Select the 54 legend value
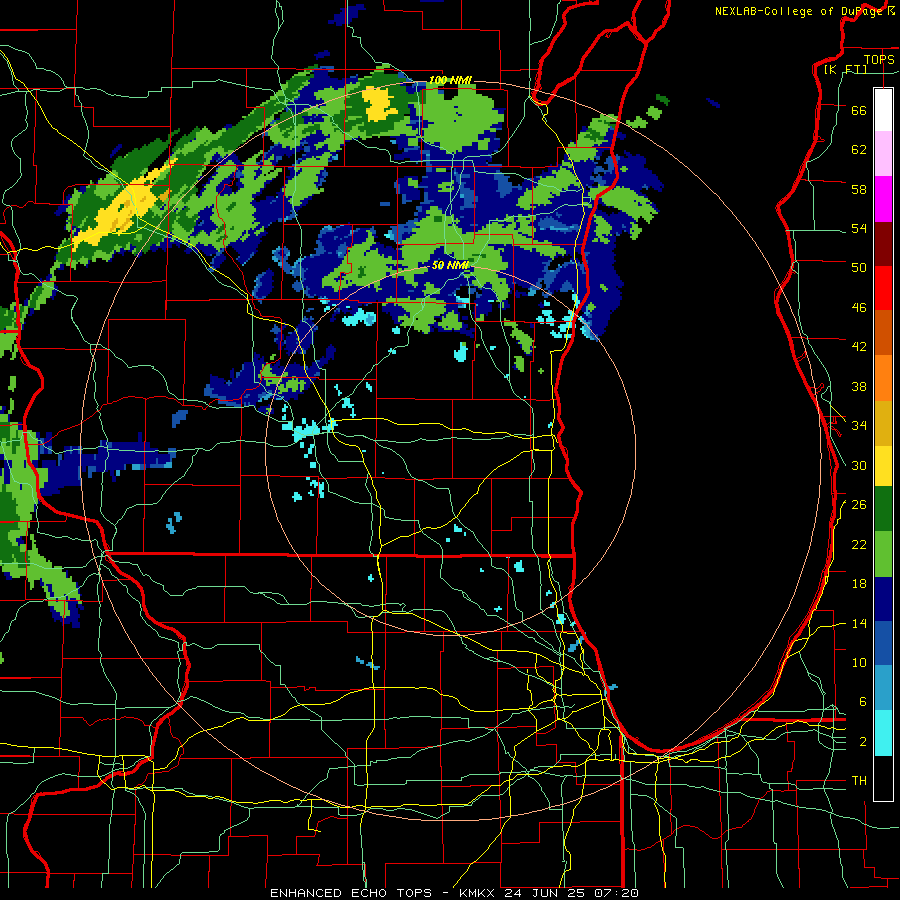 point(859,228)
